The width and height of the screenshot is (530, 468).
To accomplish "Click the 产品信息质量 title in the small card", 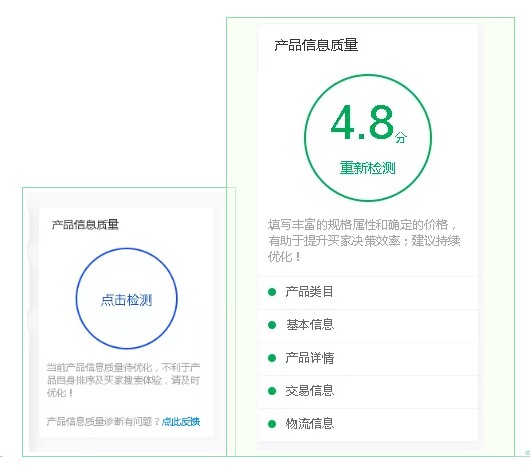I will coord(85,224).
